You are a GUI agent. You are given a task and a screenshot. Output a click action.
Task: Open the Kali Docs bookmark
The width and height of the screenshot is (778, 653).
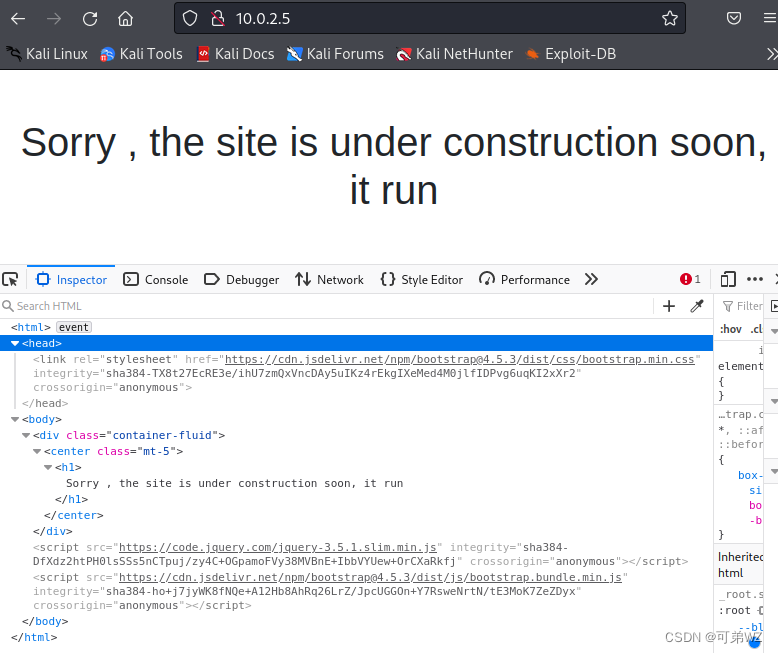(x=235, y=54)
